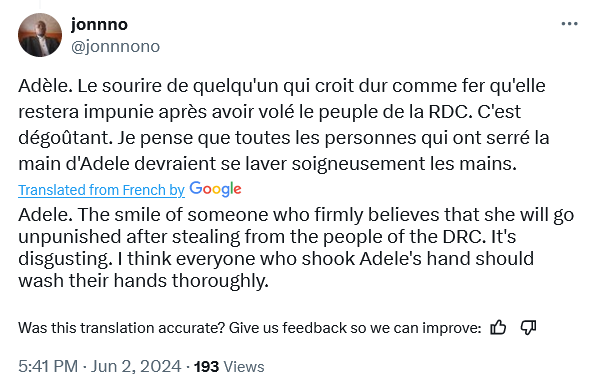Screen dimensions: 598x391
Task: Open the @jonnnono handle link
Action: (x=115, y=47)
